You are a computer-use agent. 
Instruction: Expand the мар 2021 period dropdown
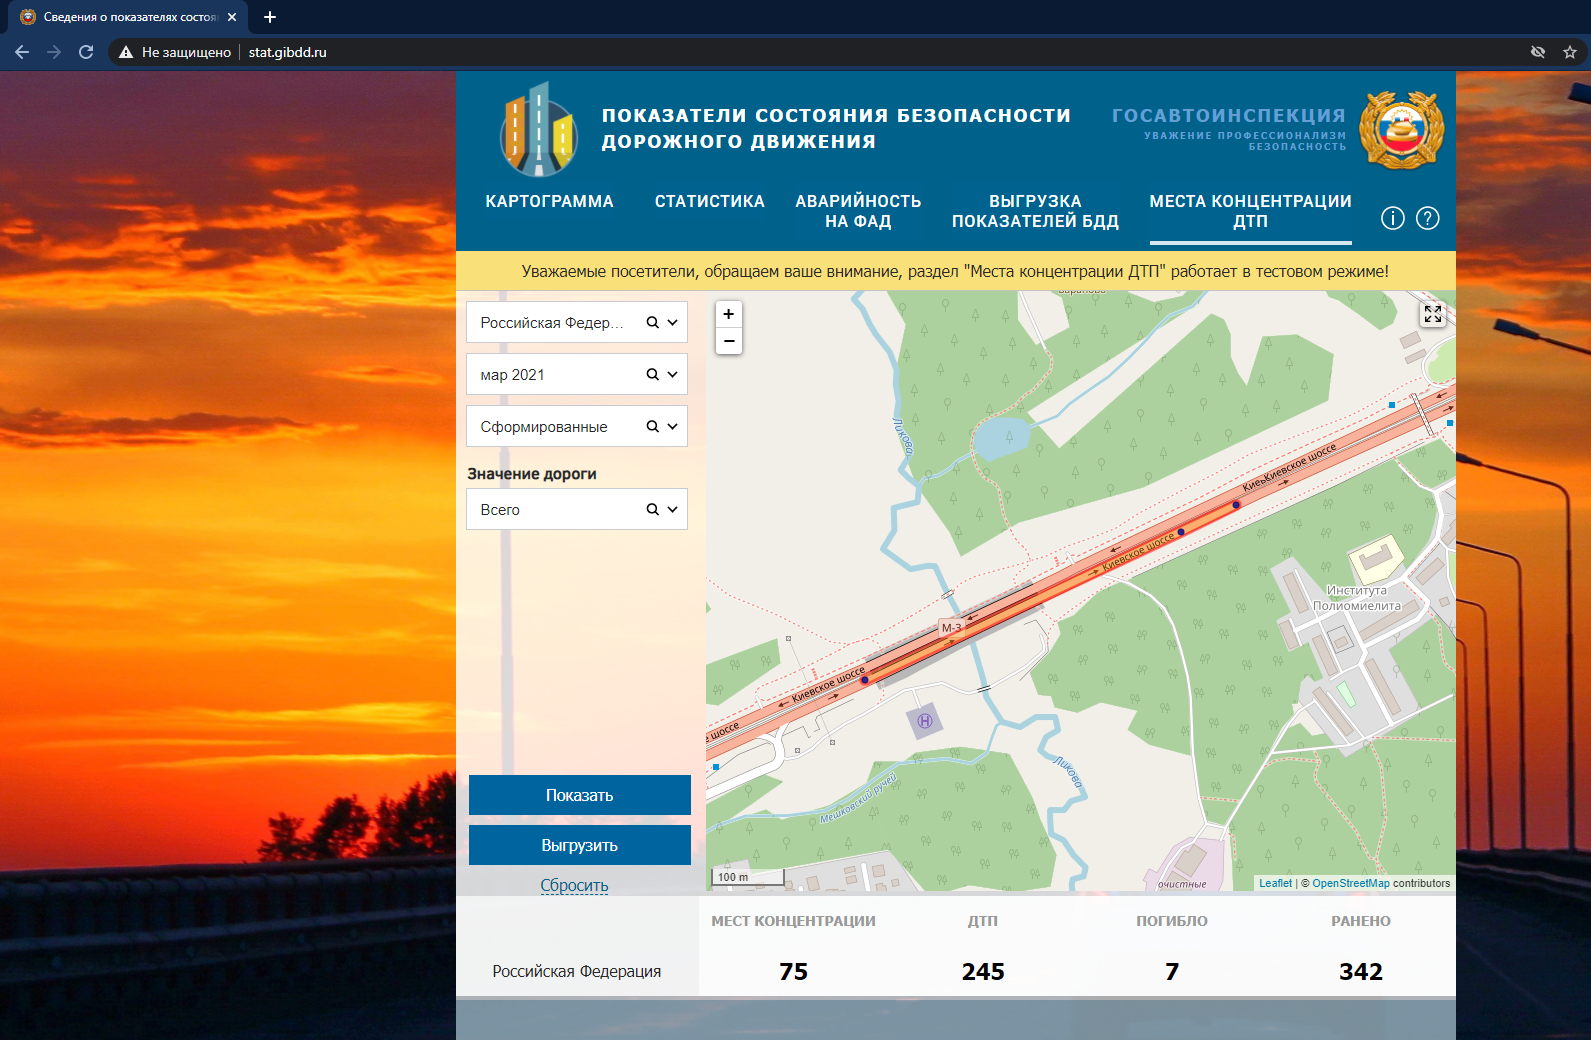click(x=673, y=375)
